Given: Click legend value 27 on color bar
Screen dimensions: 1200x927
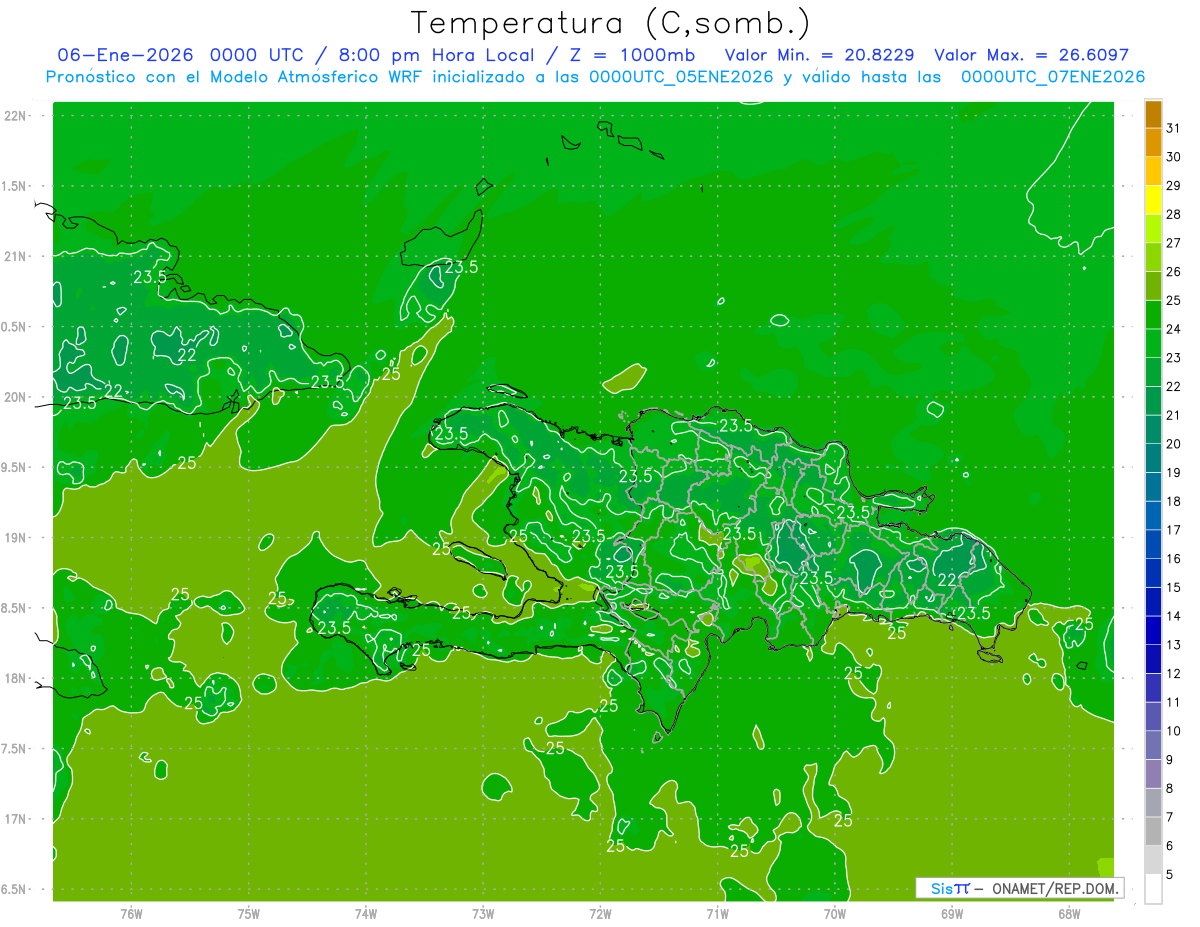Looking at the screenshot, I should pyautogui.click(x=1174, y=243).
